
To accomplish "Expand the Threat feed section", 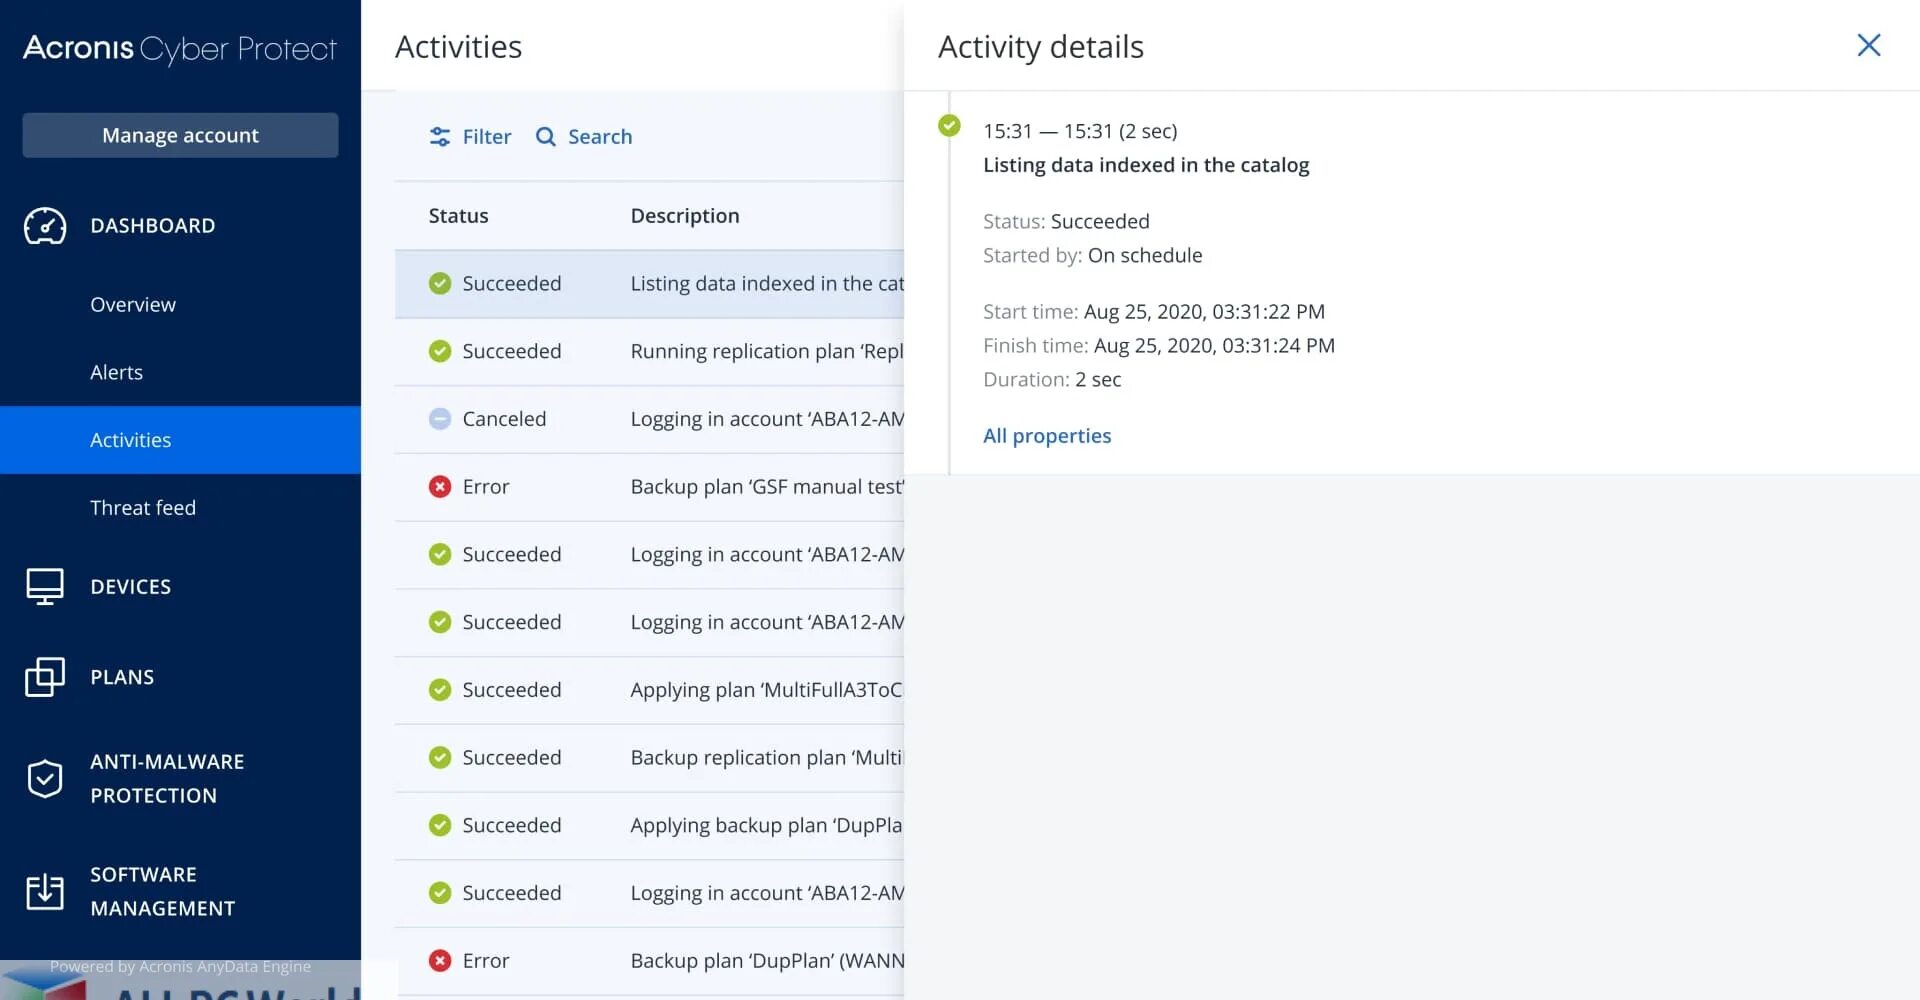I will (x=143, y=507).
